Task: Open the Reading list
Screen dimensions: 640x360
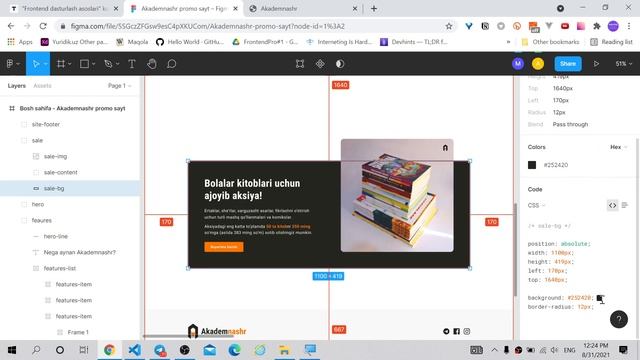Action: 611,42
